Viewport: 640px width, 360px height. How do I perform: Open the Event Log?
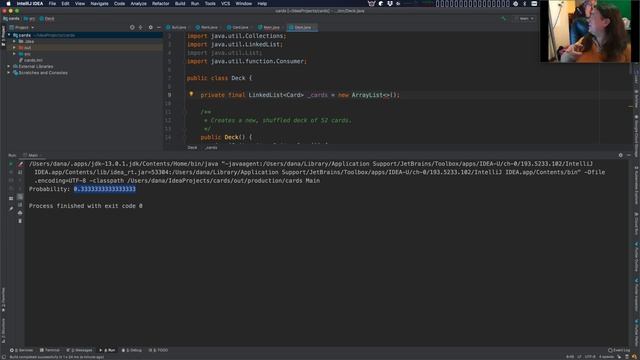619,350
